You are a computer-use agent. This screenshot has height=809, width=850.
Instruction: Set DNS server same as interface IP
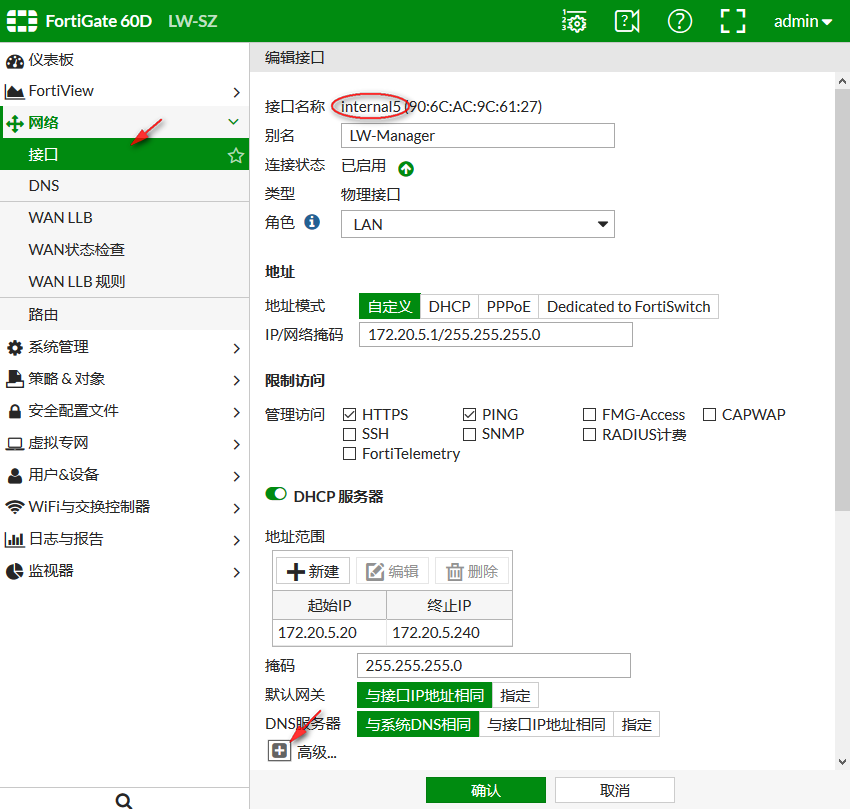[546, 724]
